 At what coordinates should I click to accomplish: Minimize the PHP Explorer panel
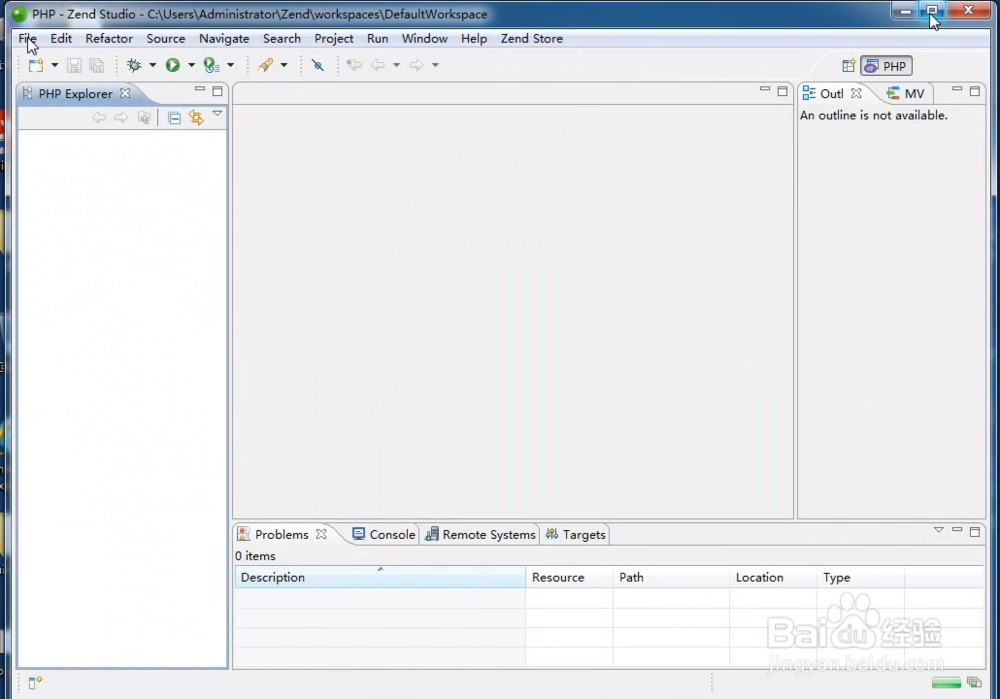pyautogui.click(x=200, y=89)
